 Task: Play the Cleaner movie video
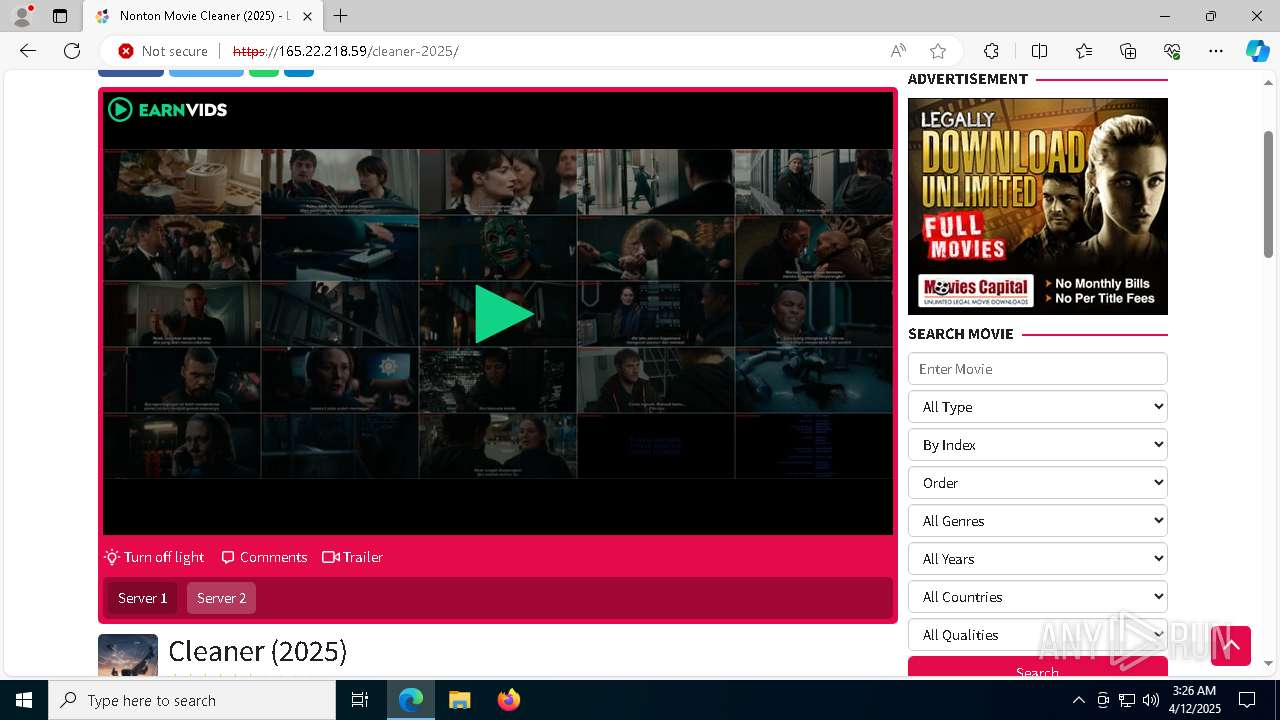503,314
